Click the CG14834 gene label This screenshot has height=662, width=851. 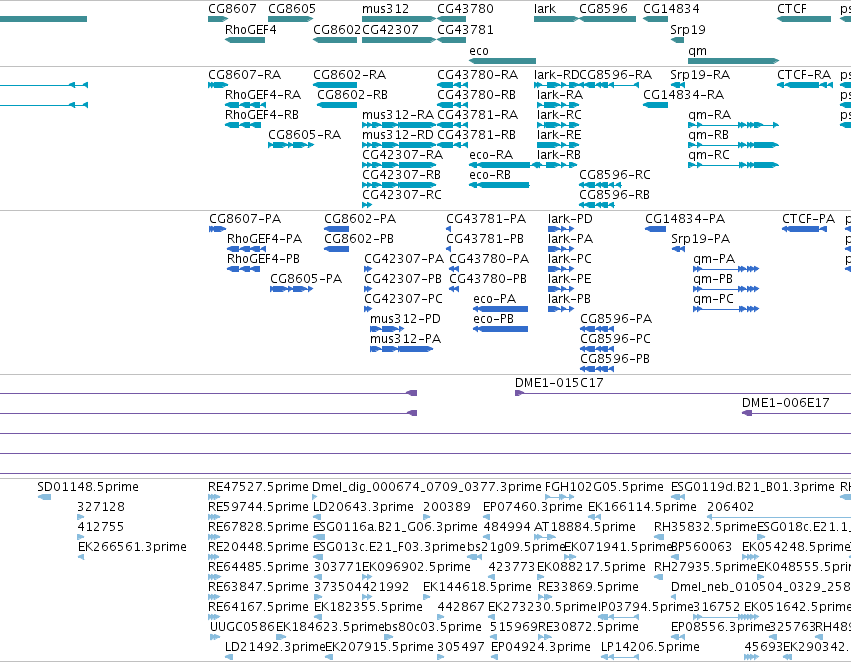pos(671,9)
